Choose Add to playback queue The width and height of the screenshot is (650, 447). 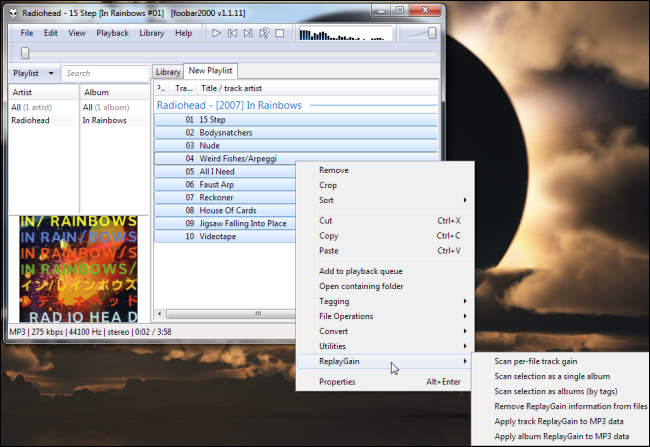coord(384,272)
